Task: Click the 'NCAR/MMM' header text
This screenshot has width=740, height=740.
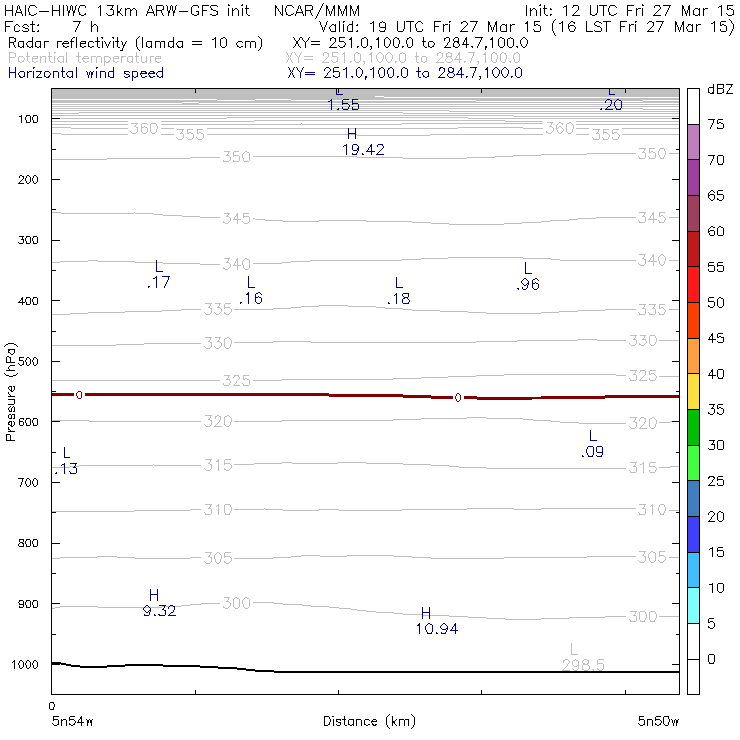Action: (x=317, y=10)
